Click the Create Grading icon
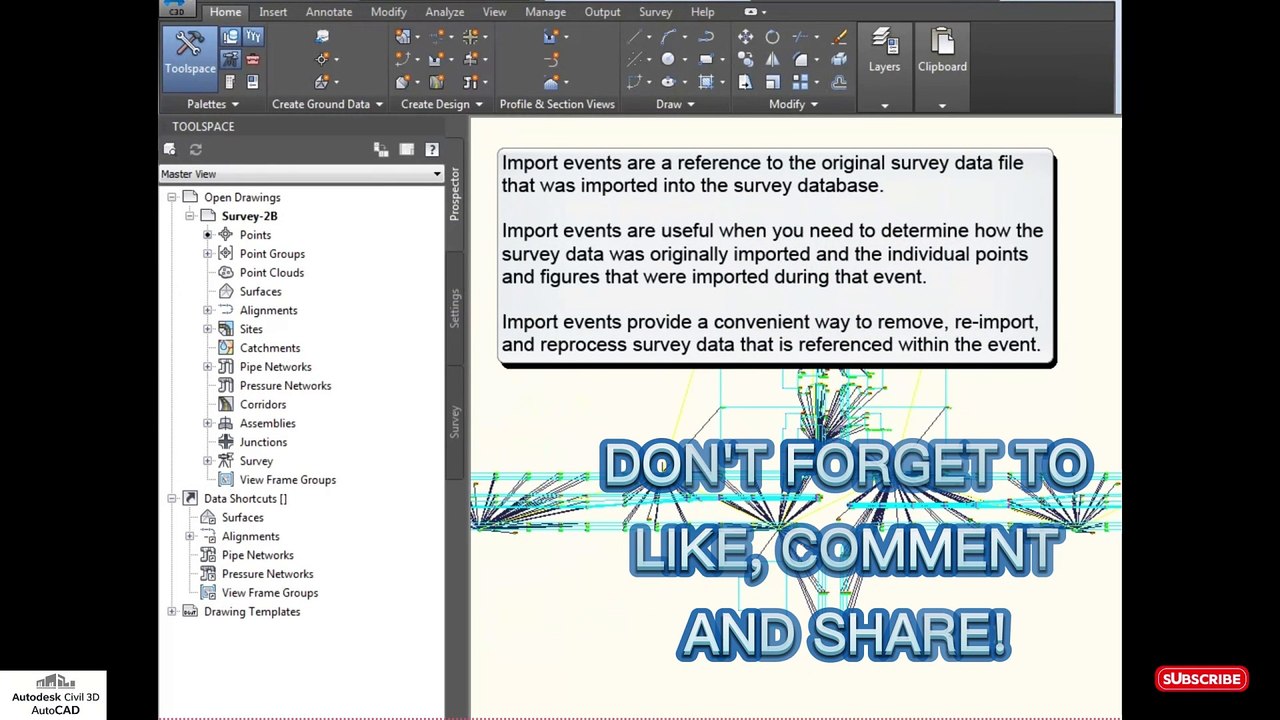This screenshot has height=720, width=1280. 402,83
